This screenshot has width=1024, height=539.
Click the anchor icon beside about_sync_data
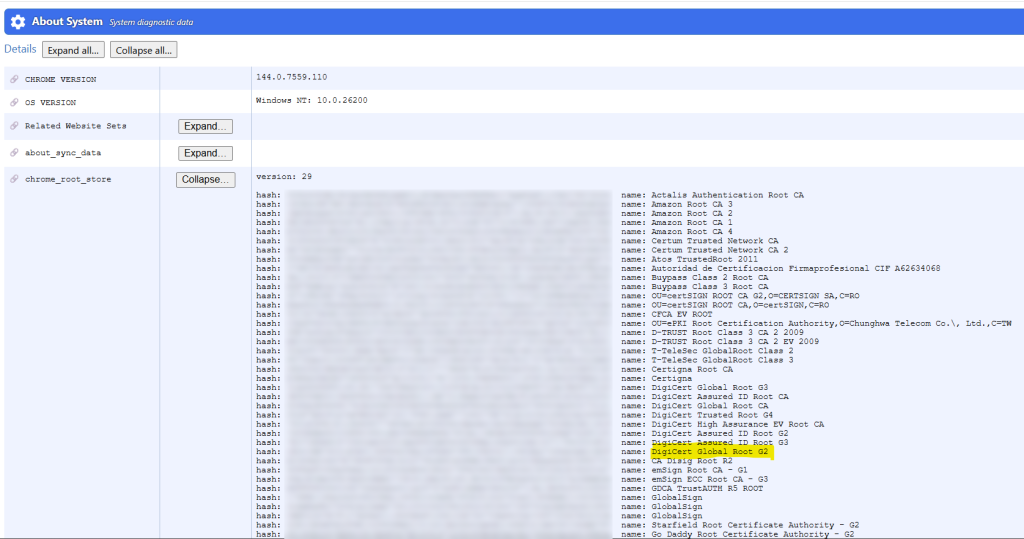[14, 153]
